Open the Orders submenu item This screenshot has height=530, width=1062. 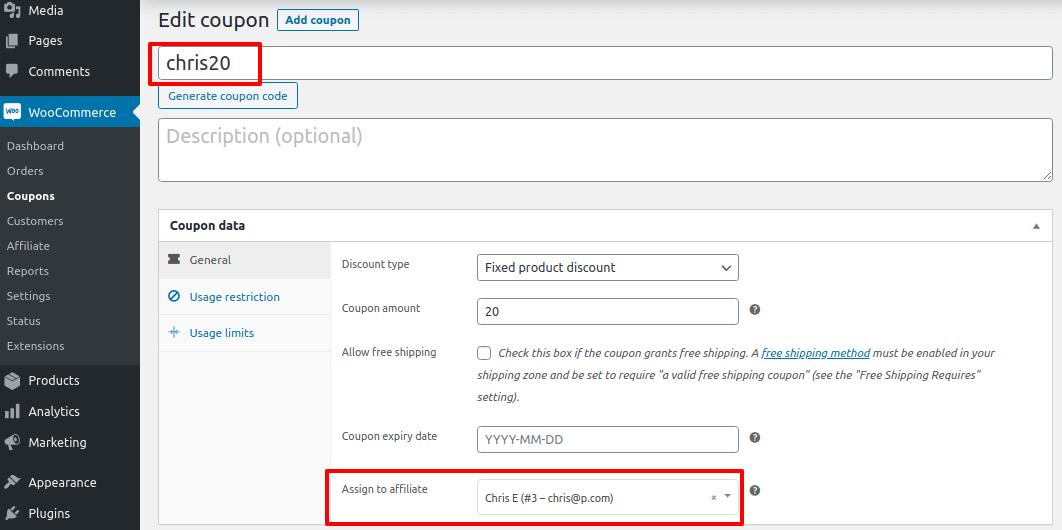click(x=25, y=171)
